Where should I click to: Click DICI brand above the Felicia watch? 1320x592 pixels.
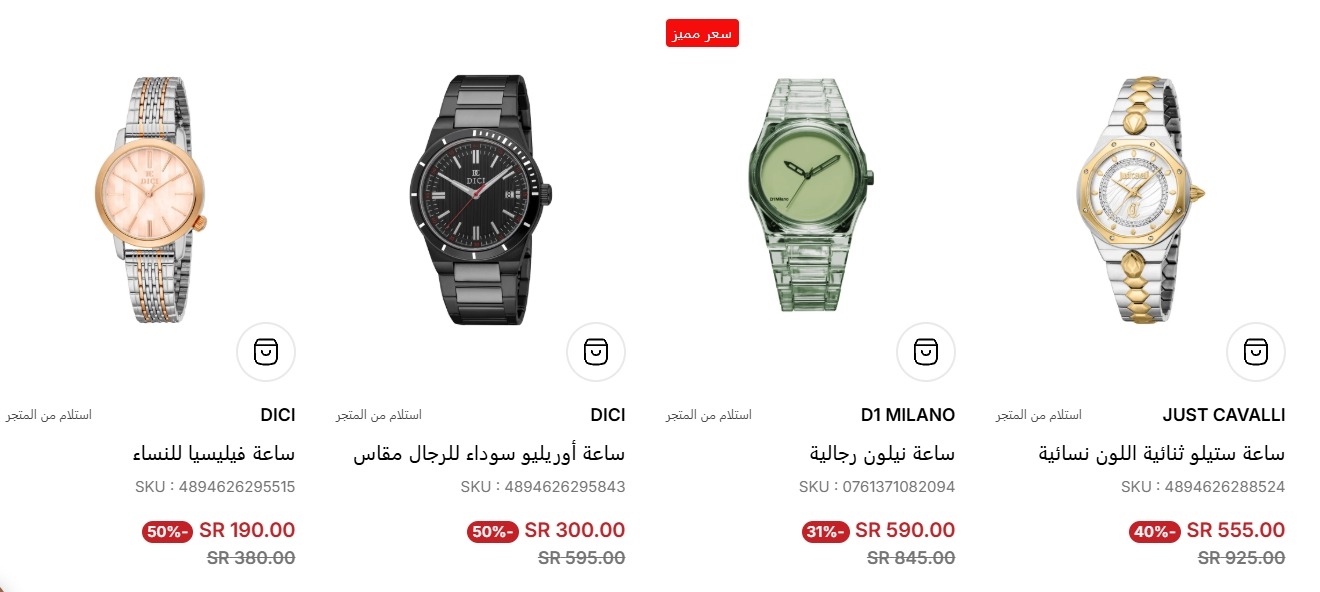tap(278, 415)
